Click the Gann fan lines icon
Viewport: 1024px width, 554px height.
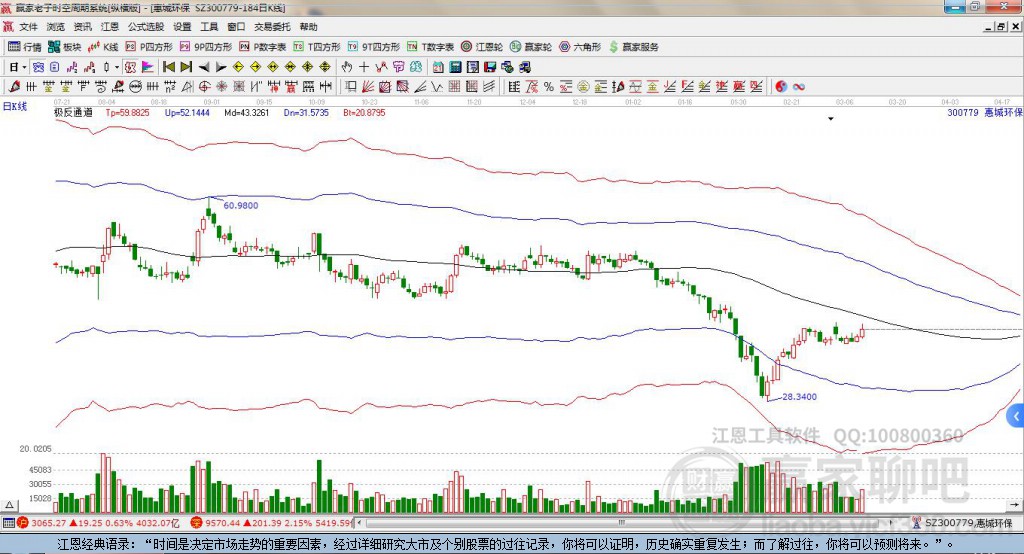pyautogui.click(x=368, y=86)
